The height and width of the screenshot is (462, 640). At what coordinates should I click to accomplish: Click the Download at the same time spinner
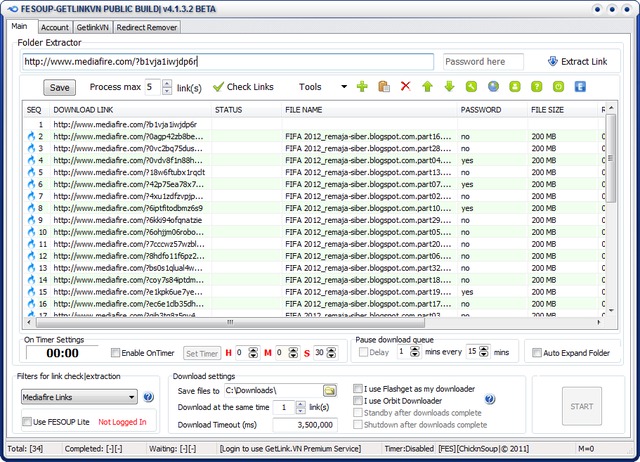click(300, 407)
